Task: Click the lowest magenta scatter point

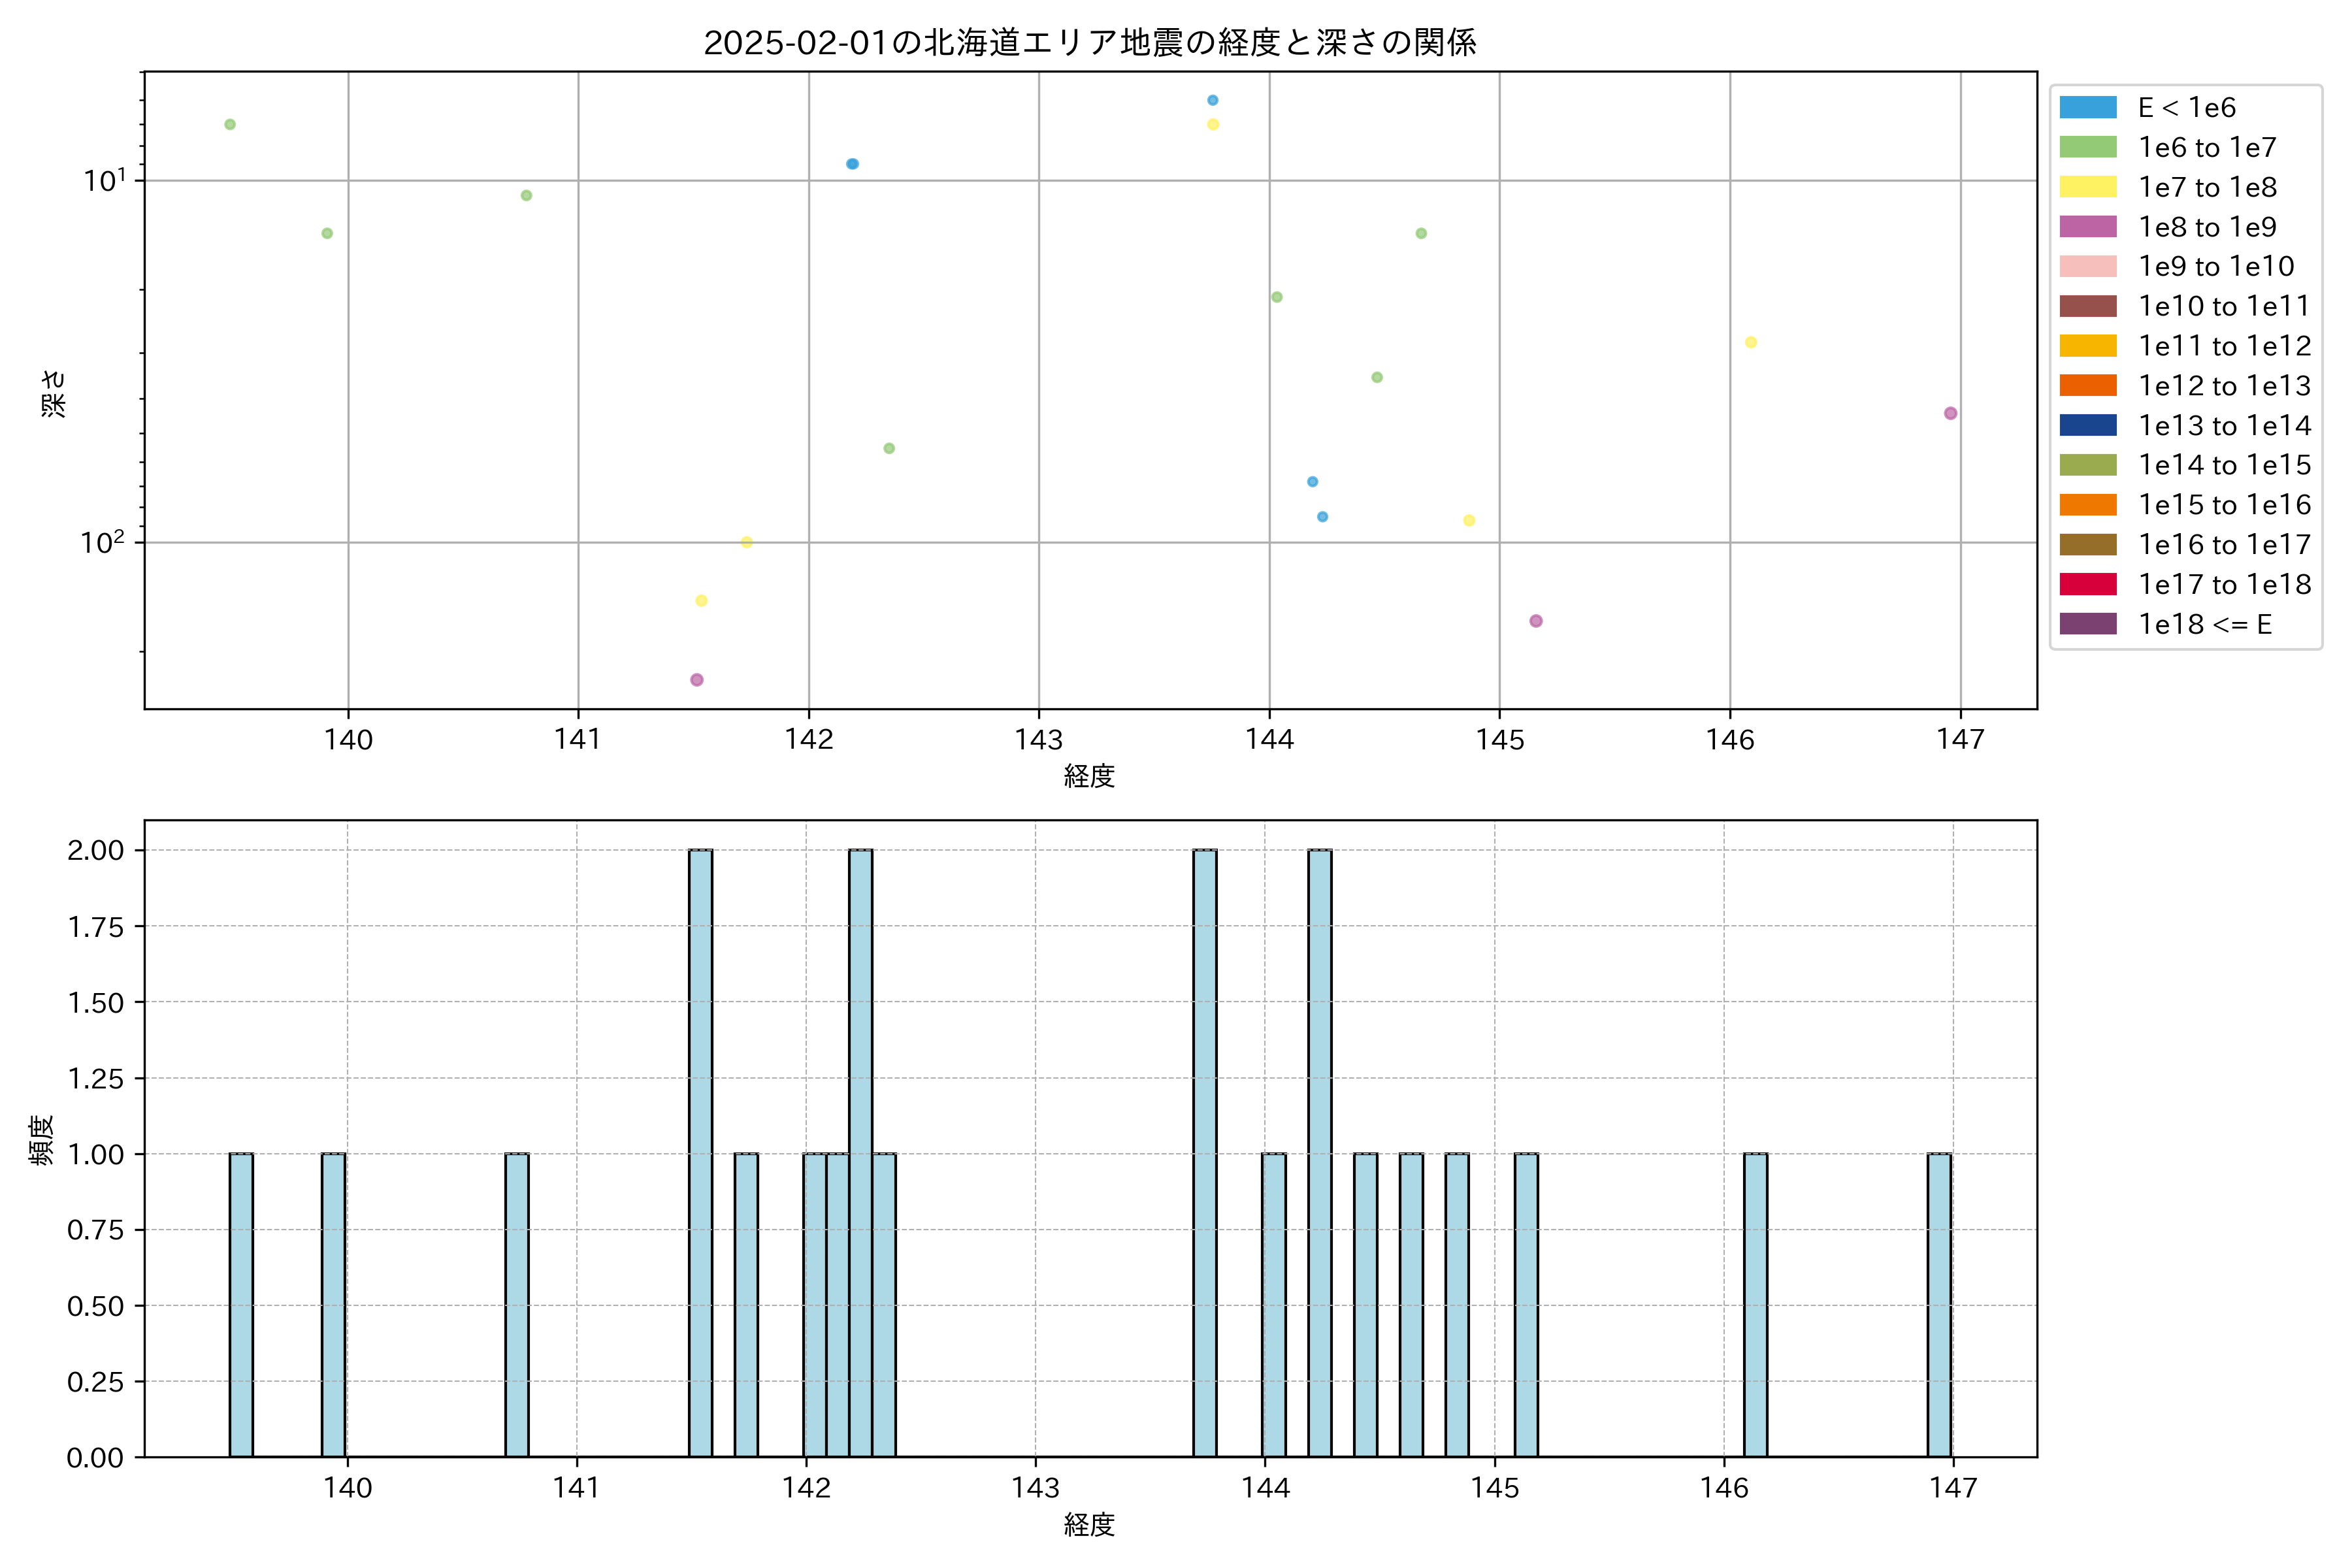Action: click(697, 680)
